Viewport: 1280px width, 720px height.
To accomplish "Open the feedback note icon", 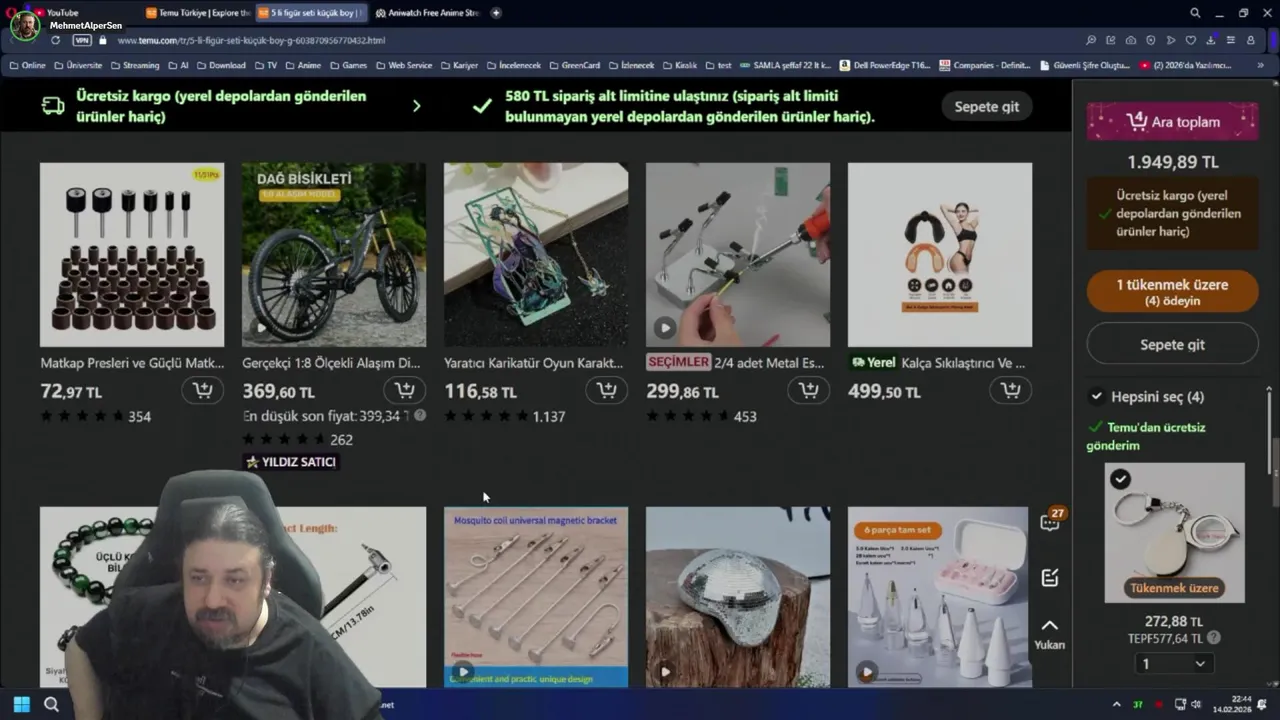I will (x=1050, y=578).
